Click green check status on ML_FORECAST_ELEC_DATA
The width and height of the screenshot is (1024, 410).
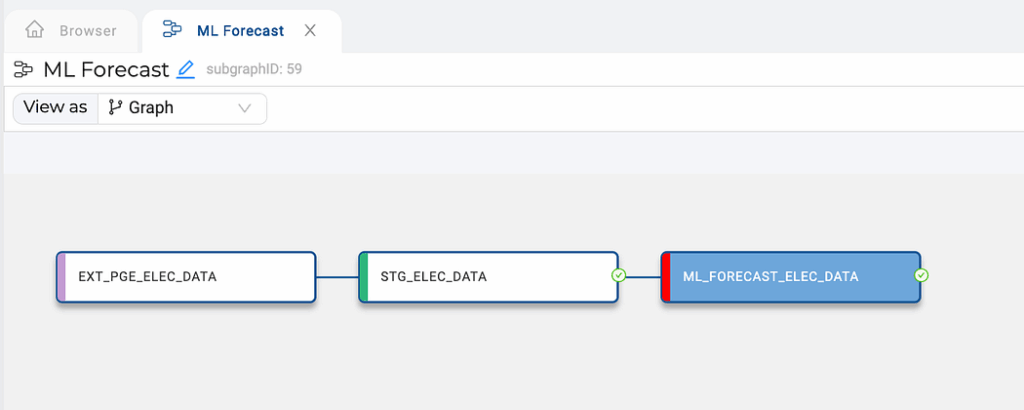921,276
